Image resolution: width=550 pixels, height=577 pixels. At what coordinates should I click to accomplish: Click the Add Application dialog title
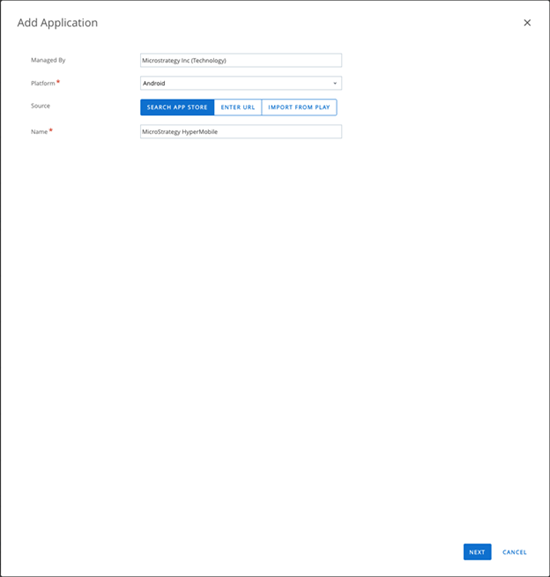point(57,23)
